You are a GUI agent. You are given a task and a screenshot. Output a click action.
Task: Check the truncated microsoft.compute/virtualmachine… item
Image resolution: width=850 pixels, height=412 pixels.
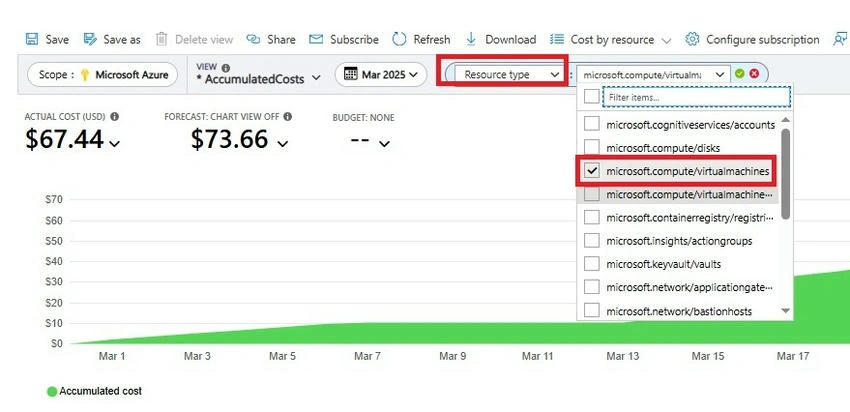pyautogui.click(x=591, y=194)
